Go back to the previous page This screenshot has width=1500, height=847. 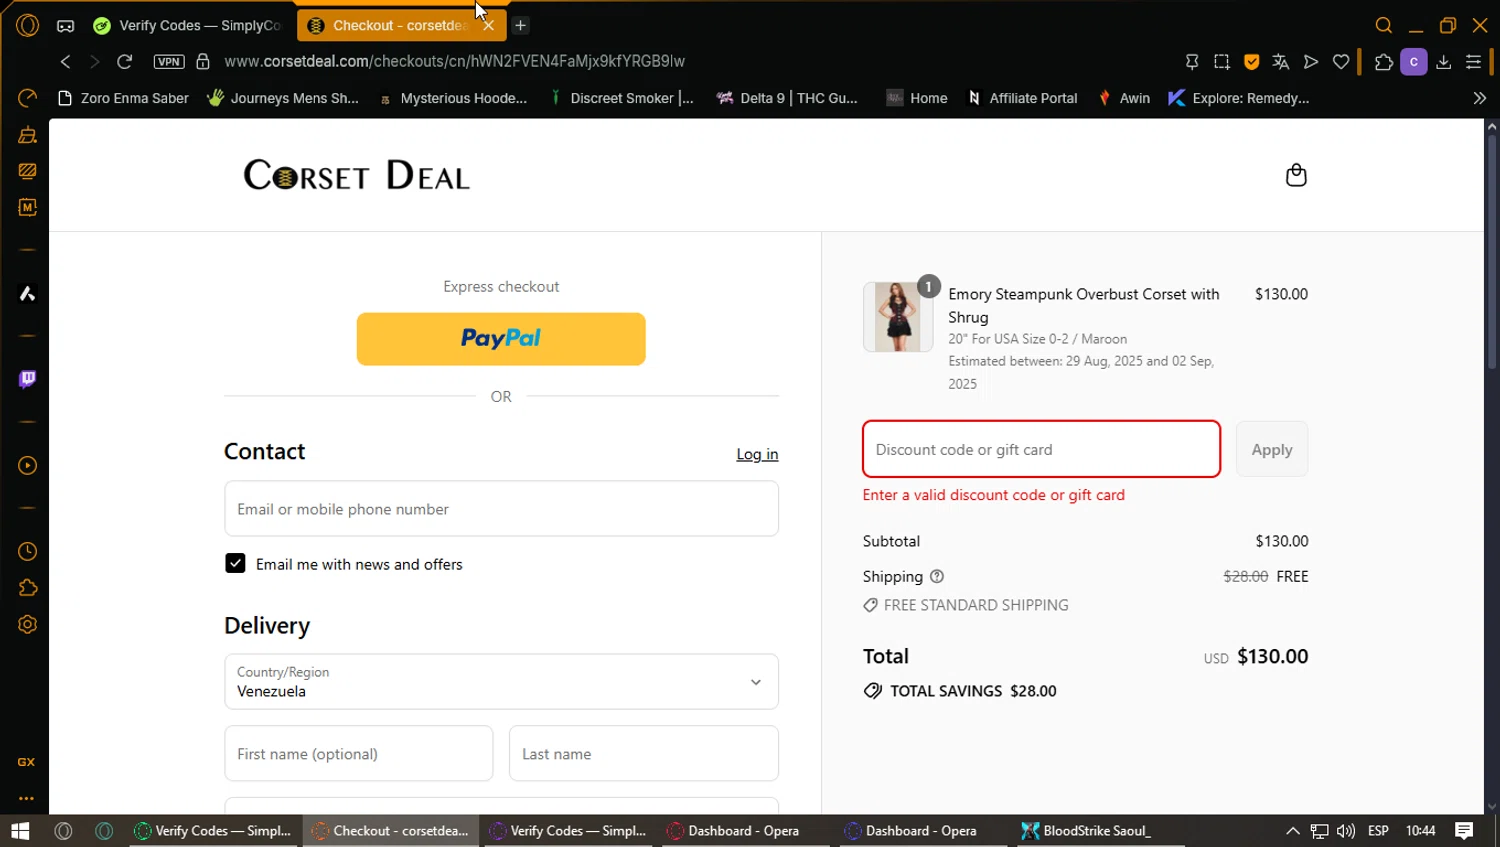[66, 61]
